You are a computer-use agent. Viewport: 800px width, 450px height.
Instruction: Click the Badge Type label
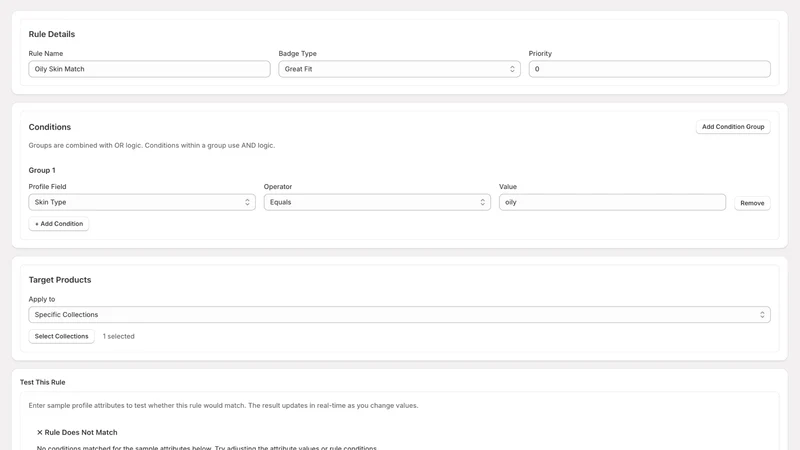pos(297,54)
